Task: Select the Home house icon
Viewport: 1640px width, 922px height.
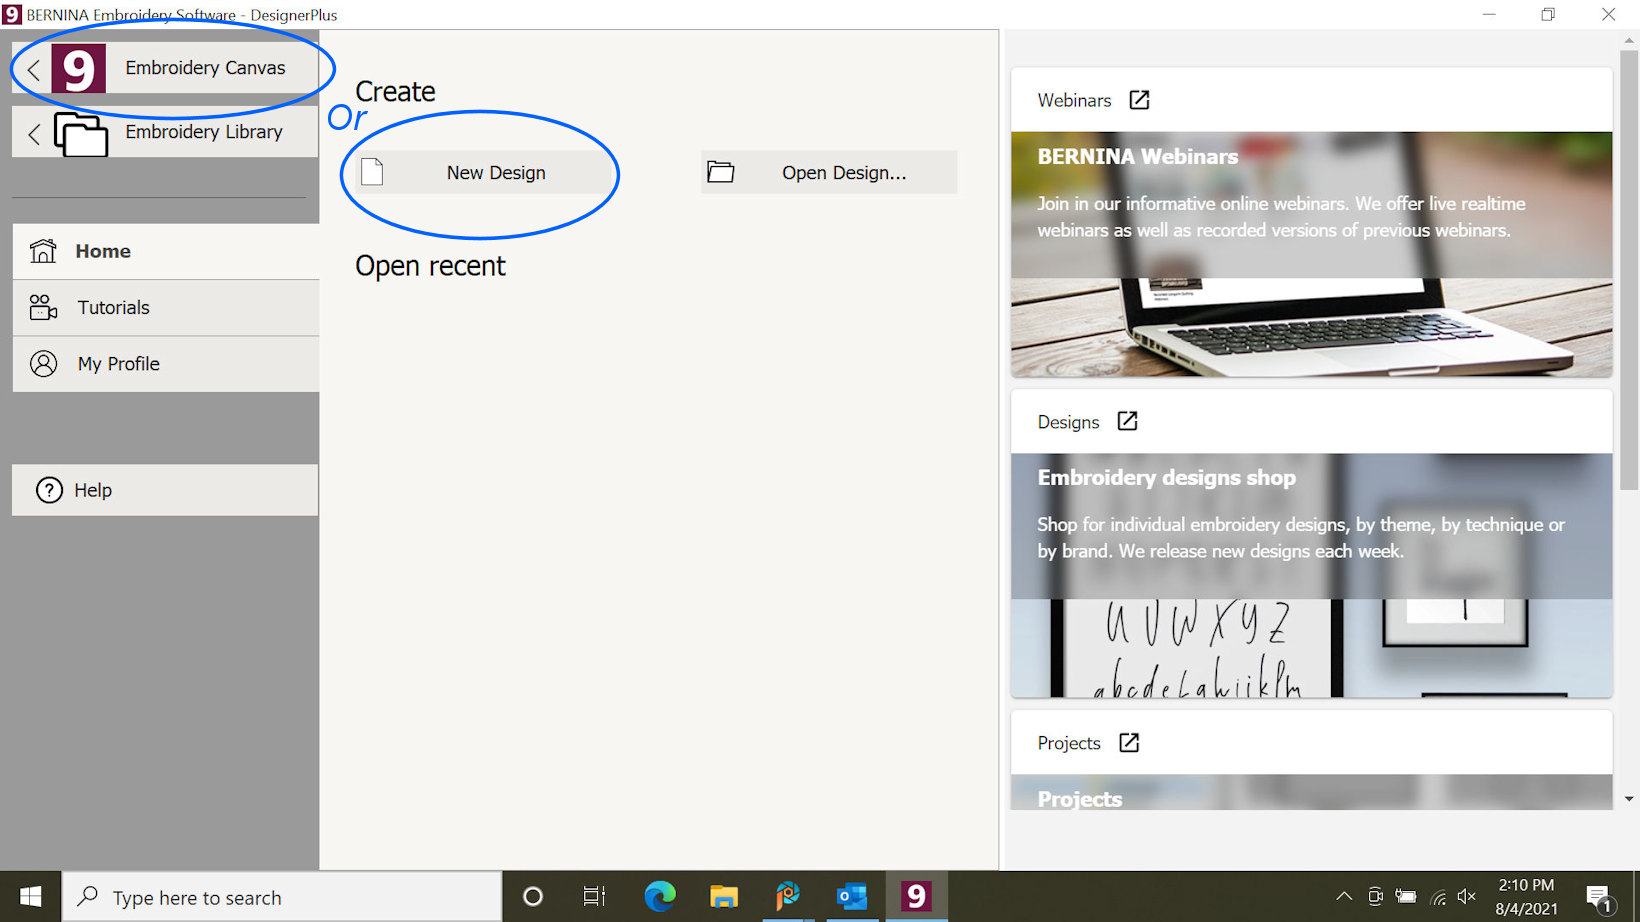Action: click(x=43, y=251)
